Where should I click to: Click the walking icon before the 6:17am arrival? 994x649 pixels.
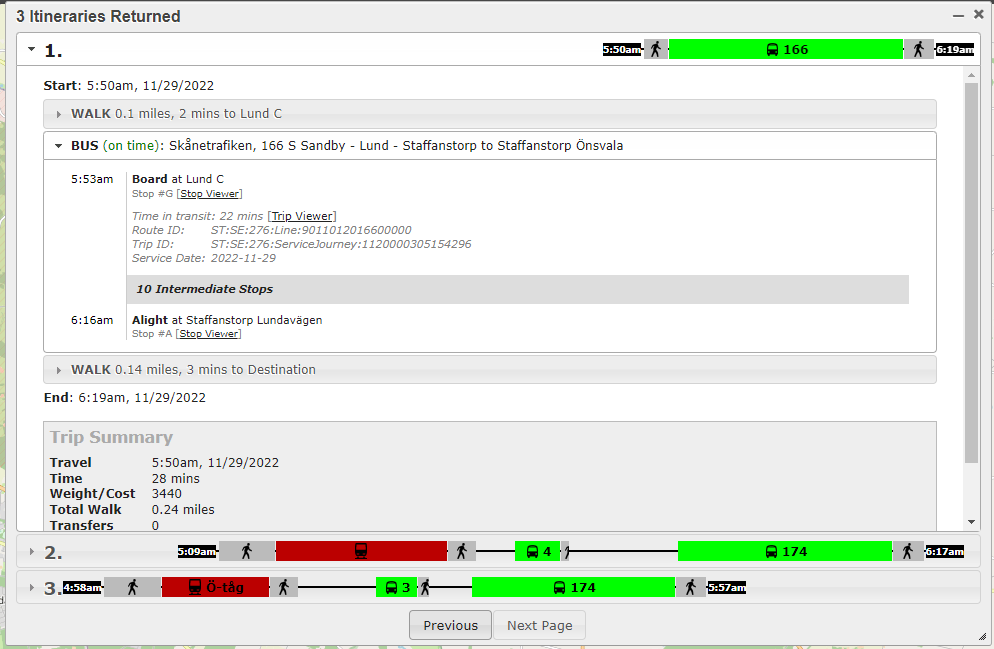[x=910, y=550]
